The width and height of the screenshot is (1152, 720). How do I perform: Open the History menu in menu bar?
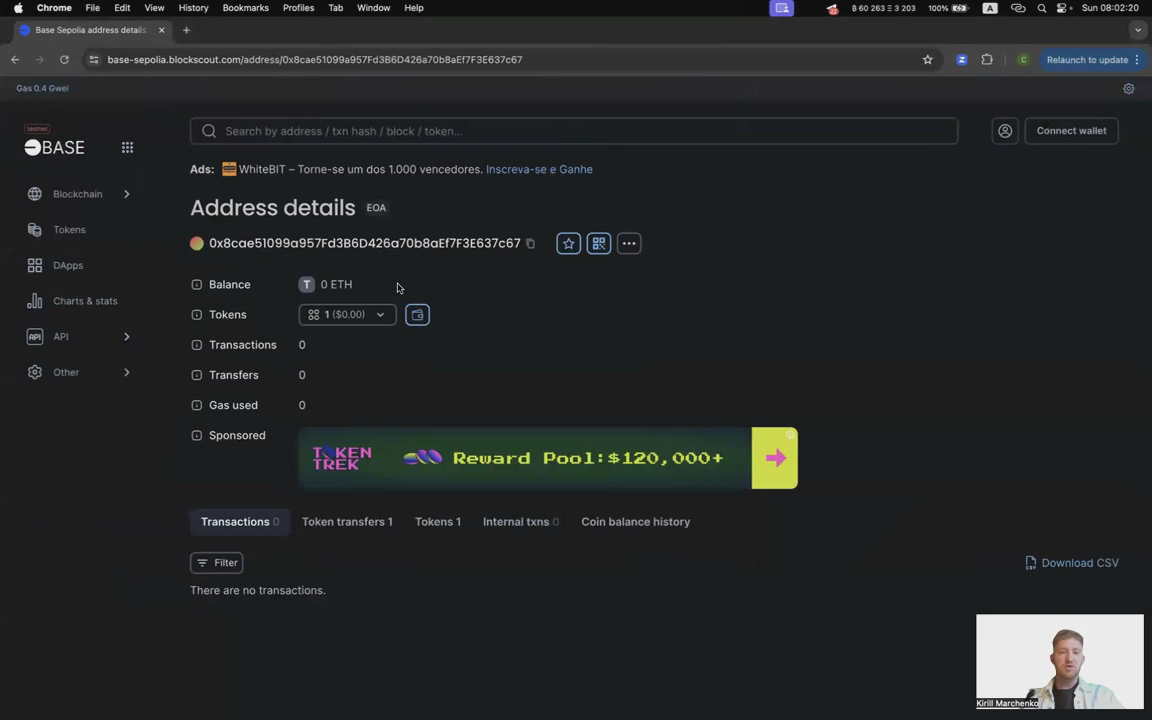tap(193, 8)
